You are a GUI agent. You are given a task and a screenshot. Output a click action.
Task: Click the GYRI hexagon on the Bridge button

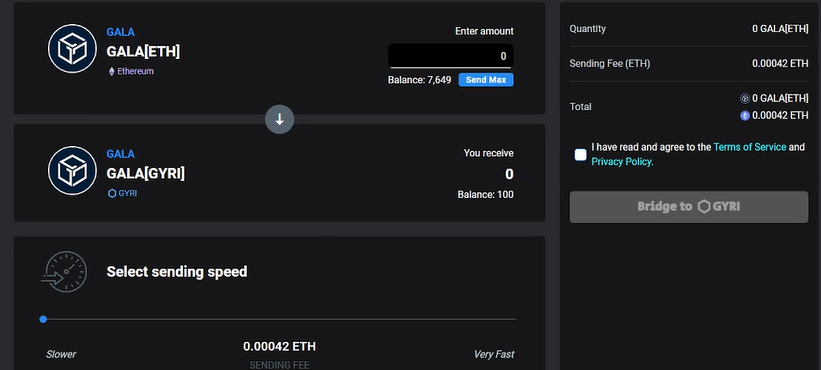tap(704, 207)
